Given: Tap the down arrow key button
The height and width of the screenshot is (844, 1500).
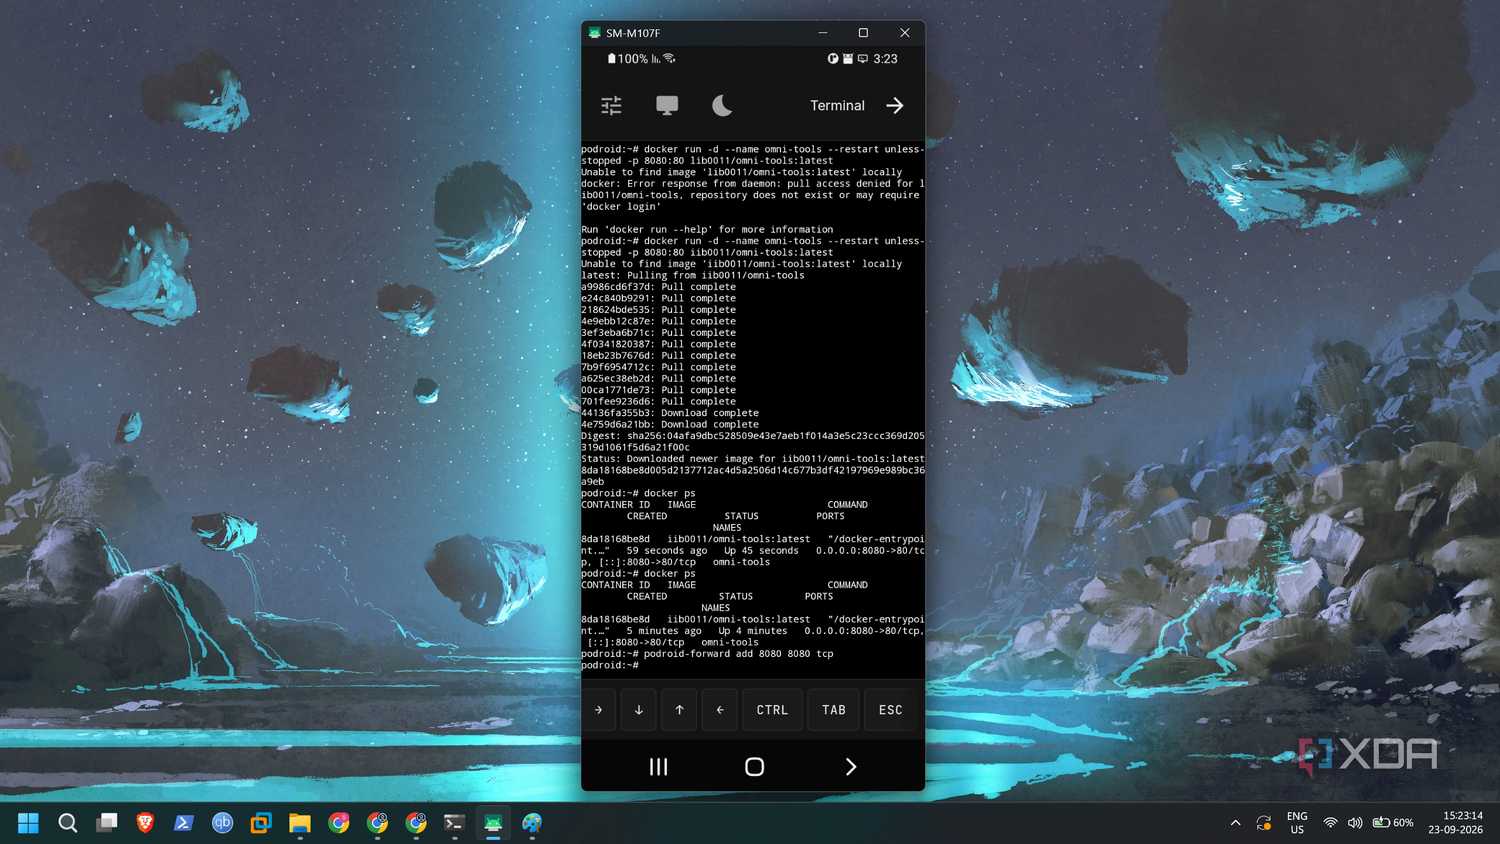Looking at the screenshot, I should pos(639,710).
